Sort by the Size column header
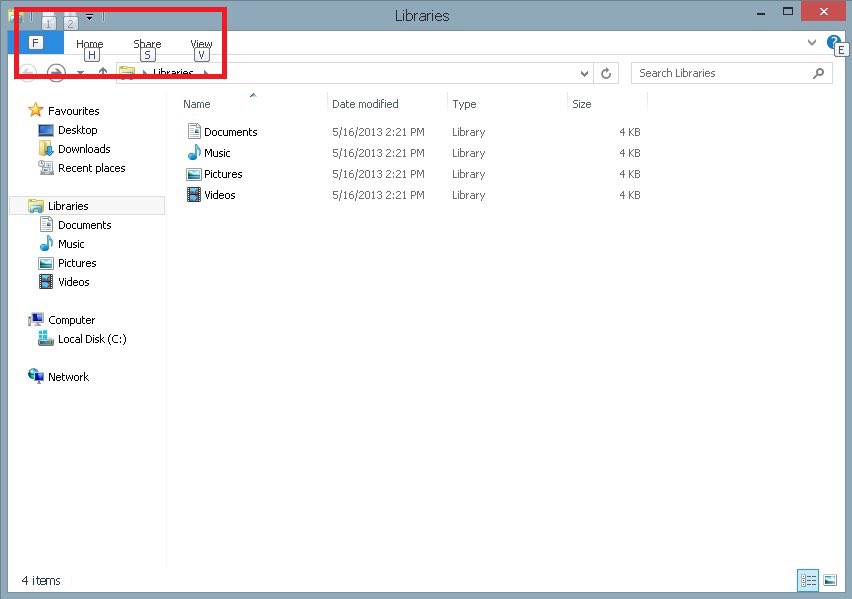Screen dimensions: 852x599 pos(581,104)
